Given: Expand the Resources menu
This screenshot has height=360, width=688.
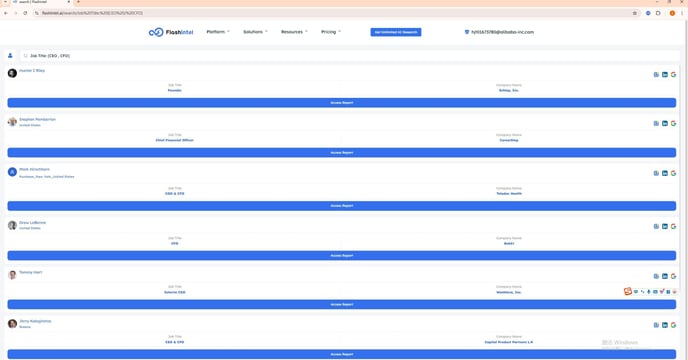Looking at the screenshot, I should click(294, 32).
